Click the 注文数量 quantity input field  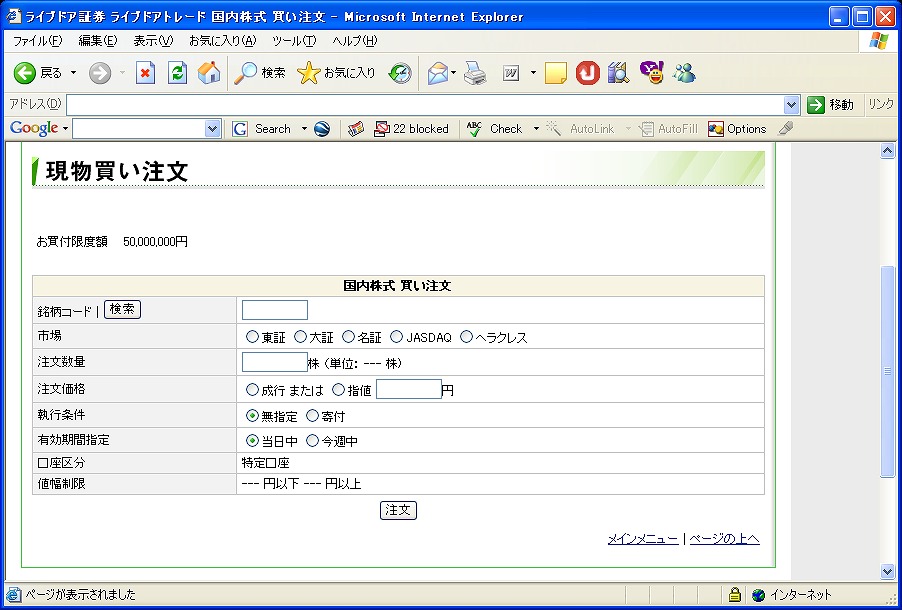coord(275,362)
